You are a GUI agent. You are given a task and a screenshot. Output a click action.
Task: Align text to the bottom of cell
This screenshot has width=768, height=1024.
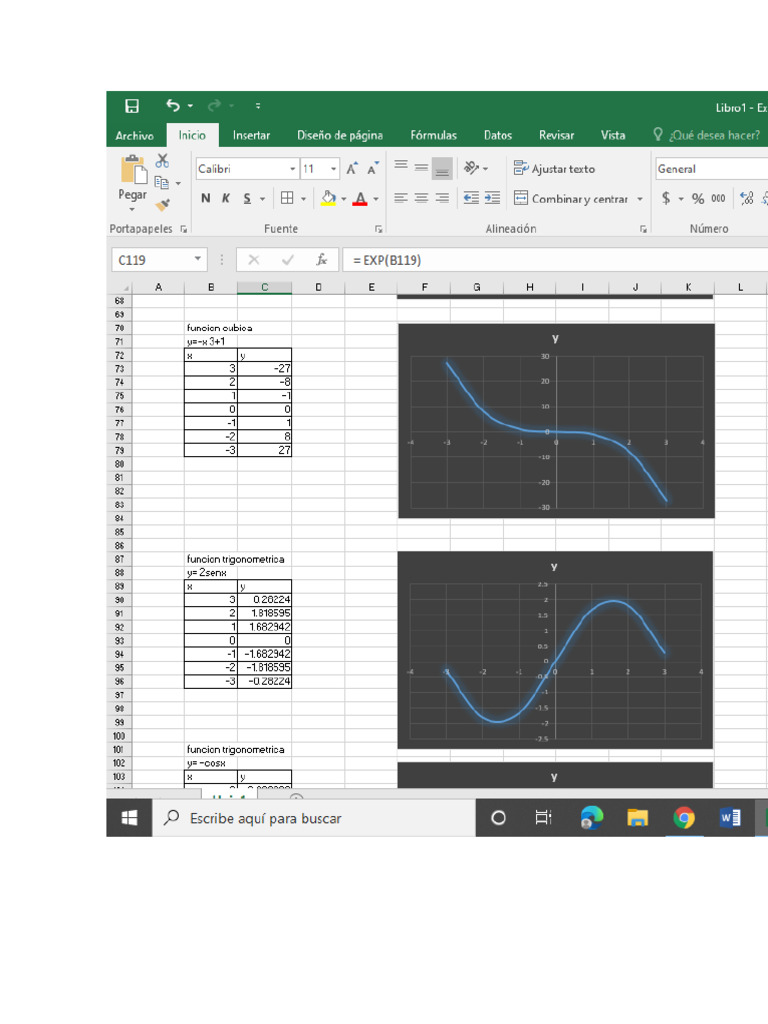click(x=442, y=168)
